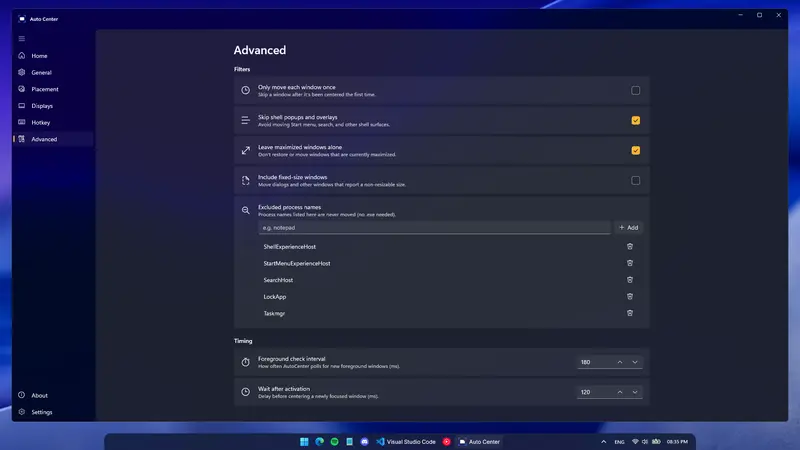Click the Add process button
The width and height of the screenshot is (800, 450).
point(628,228)
